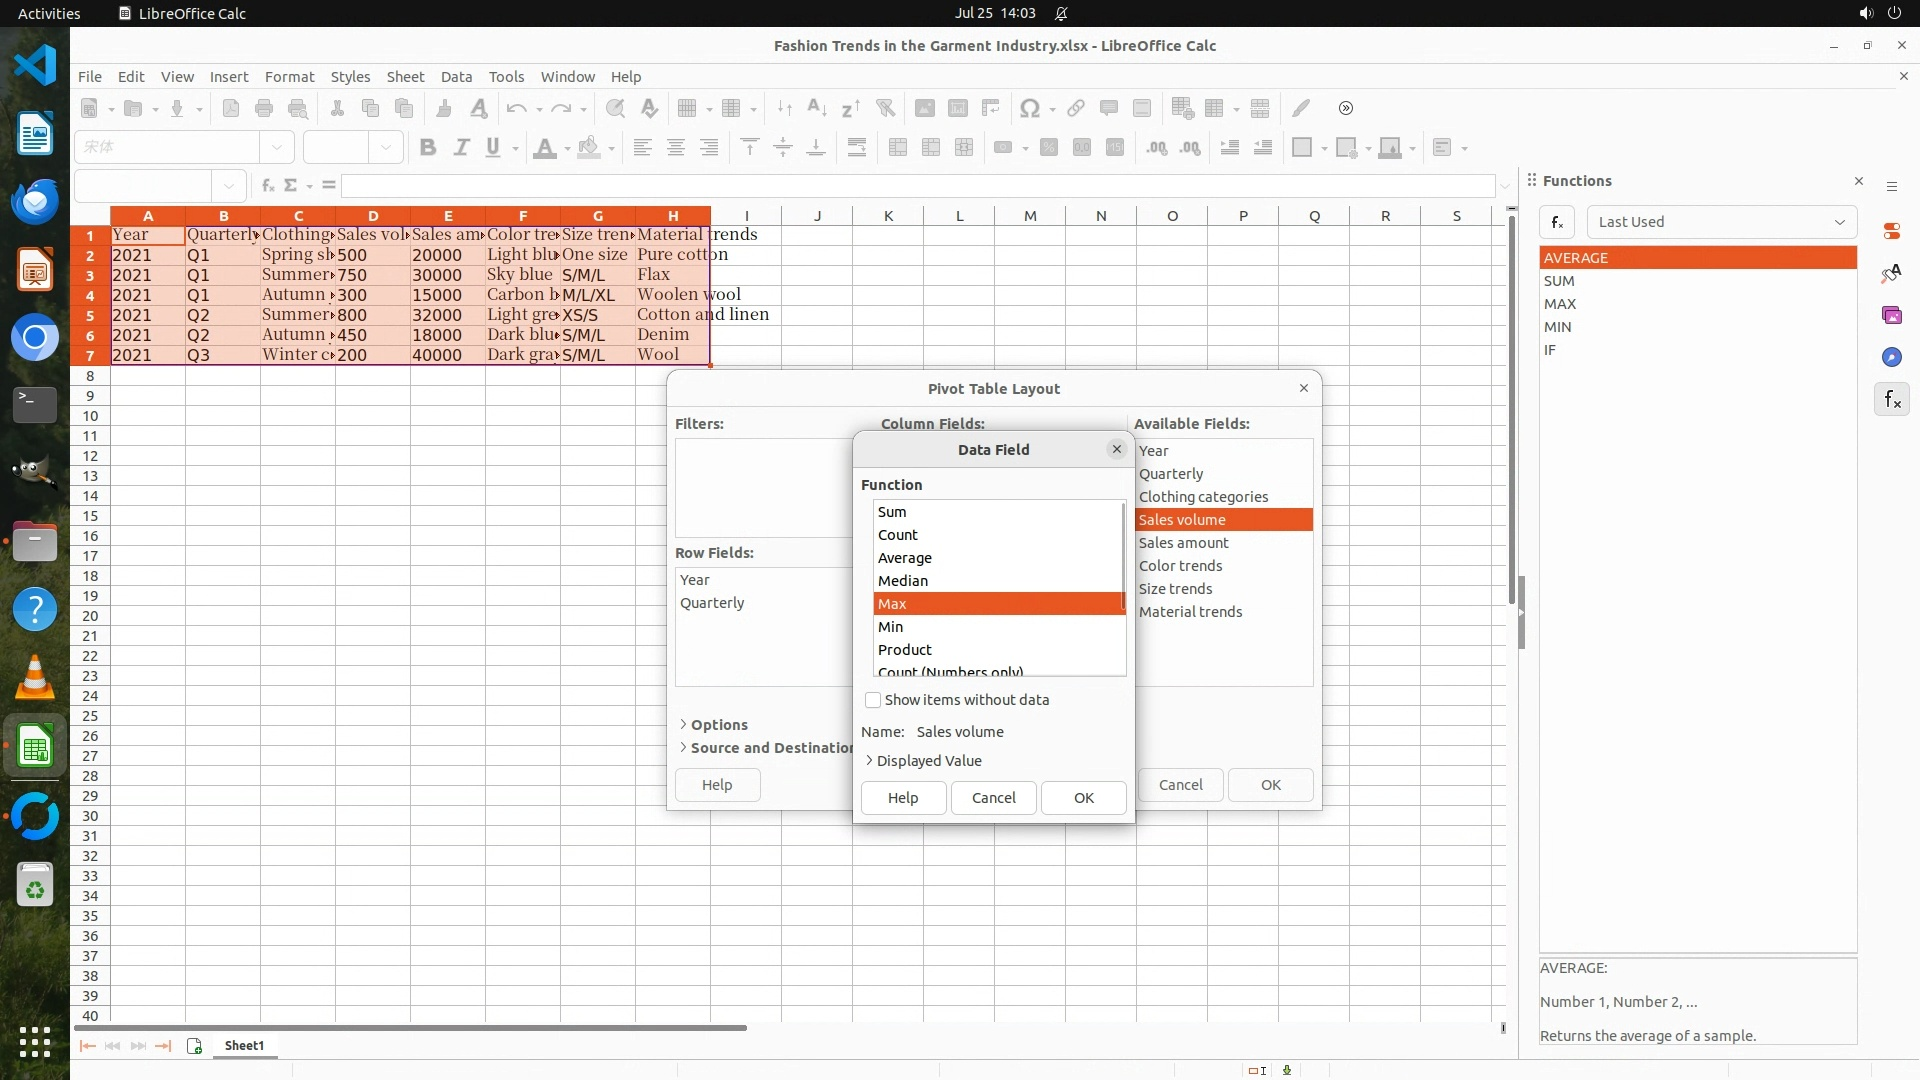Viewport: 1920px width, 1080px height.
Task: Click the background color fill icon
Action: click(589, 148)
